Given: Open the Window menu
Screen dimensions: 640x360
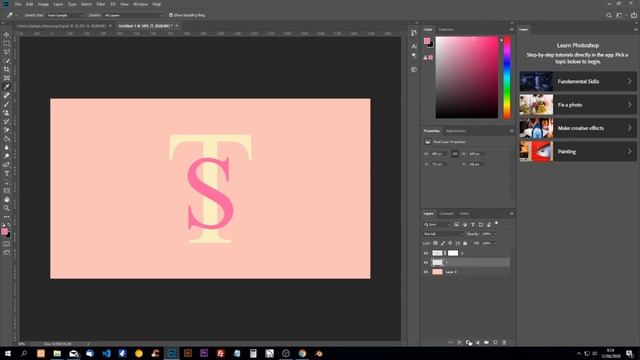Looking at the screenshot, I should tap(140, 4).
